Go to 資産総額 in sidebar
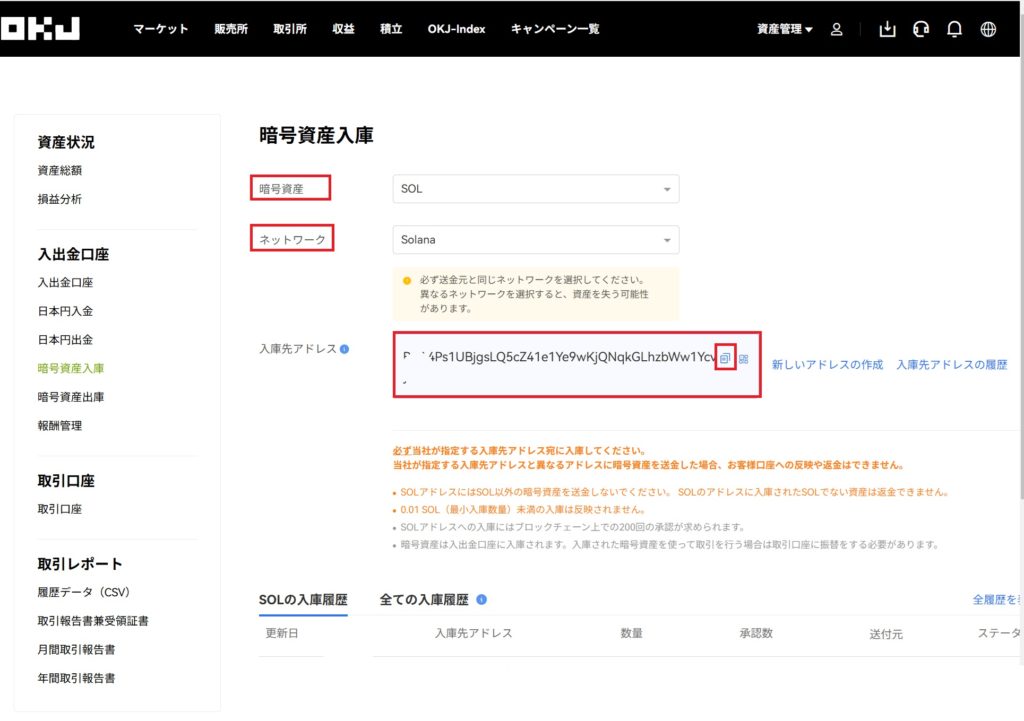 click(x=59, y=170)
